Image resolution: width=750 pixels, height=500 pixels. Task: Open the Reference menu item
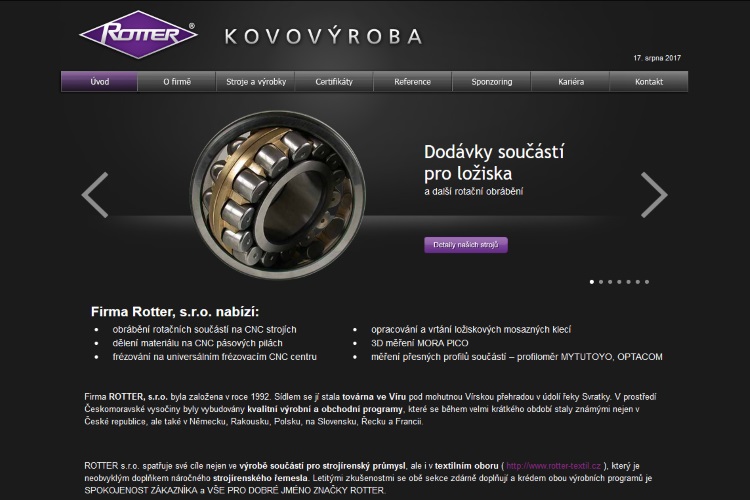pos(412,81)
